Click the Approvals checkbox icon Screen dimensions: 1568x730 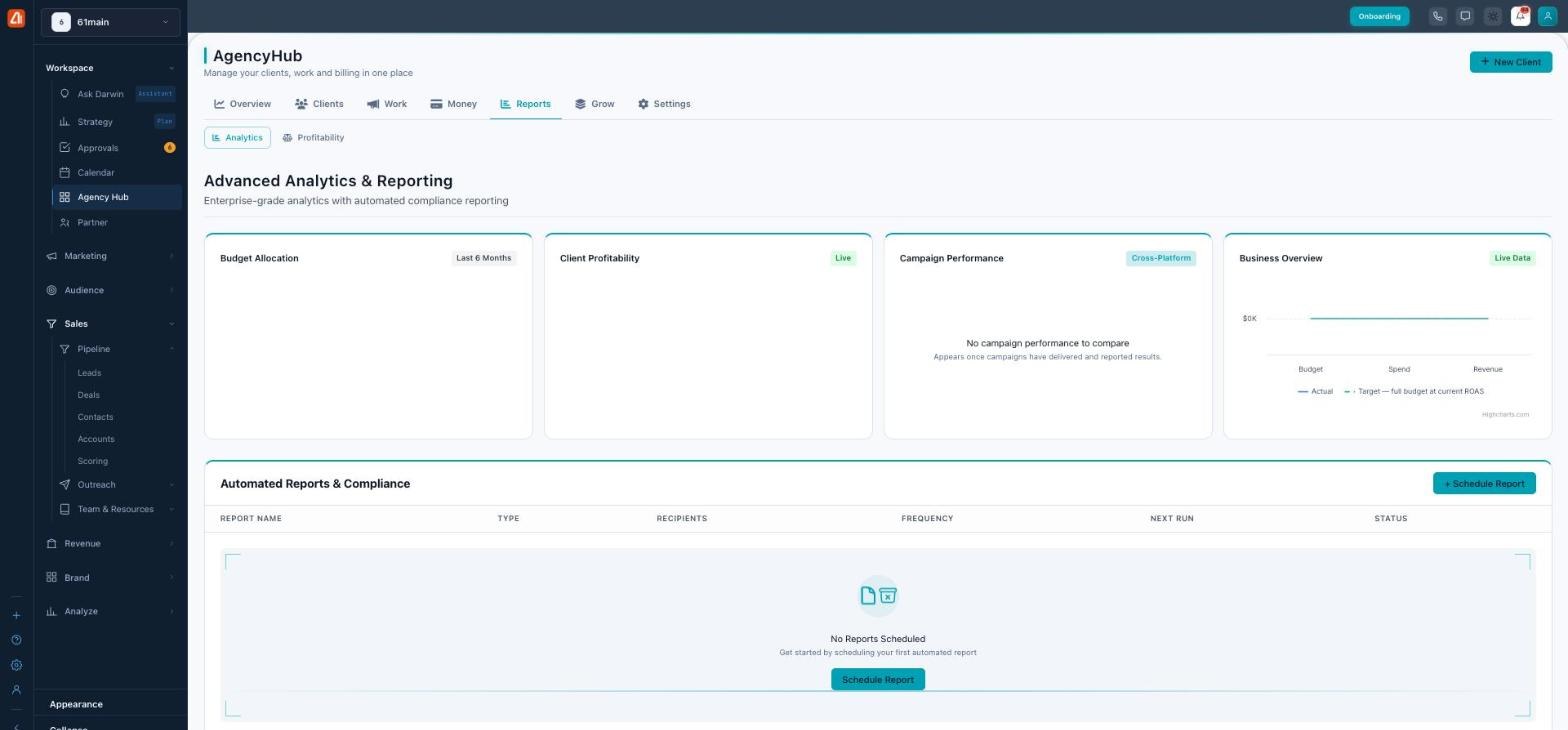point(65,148)
